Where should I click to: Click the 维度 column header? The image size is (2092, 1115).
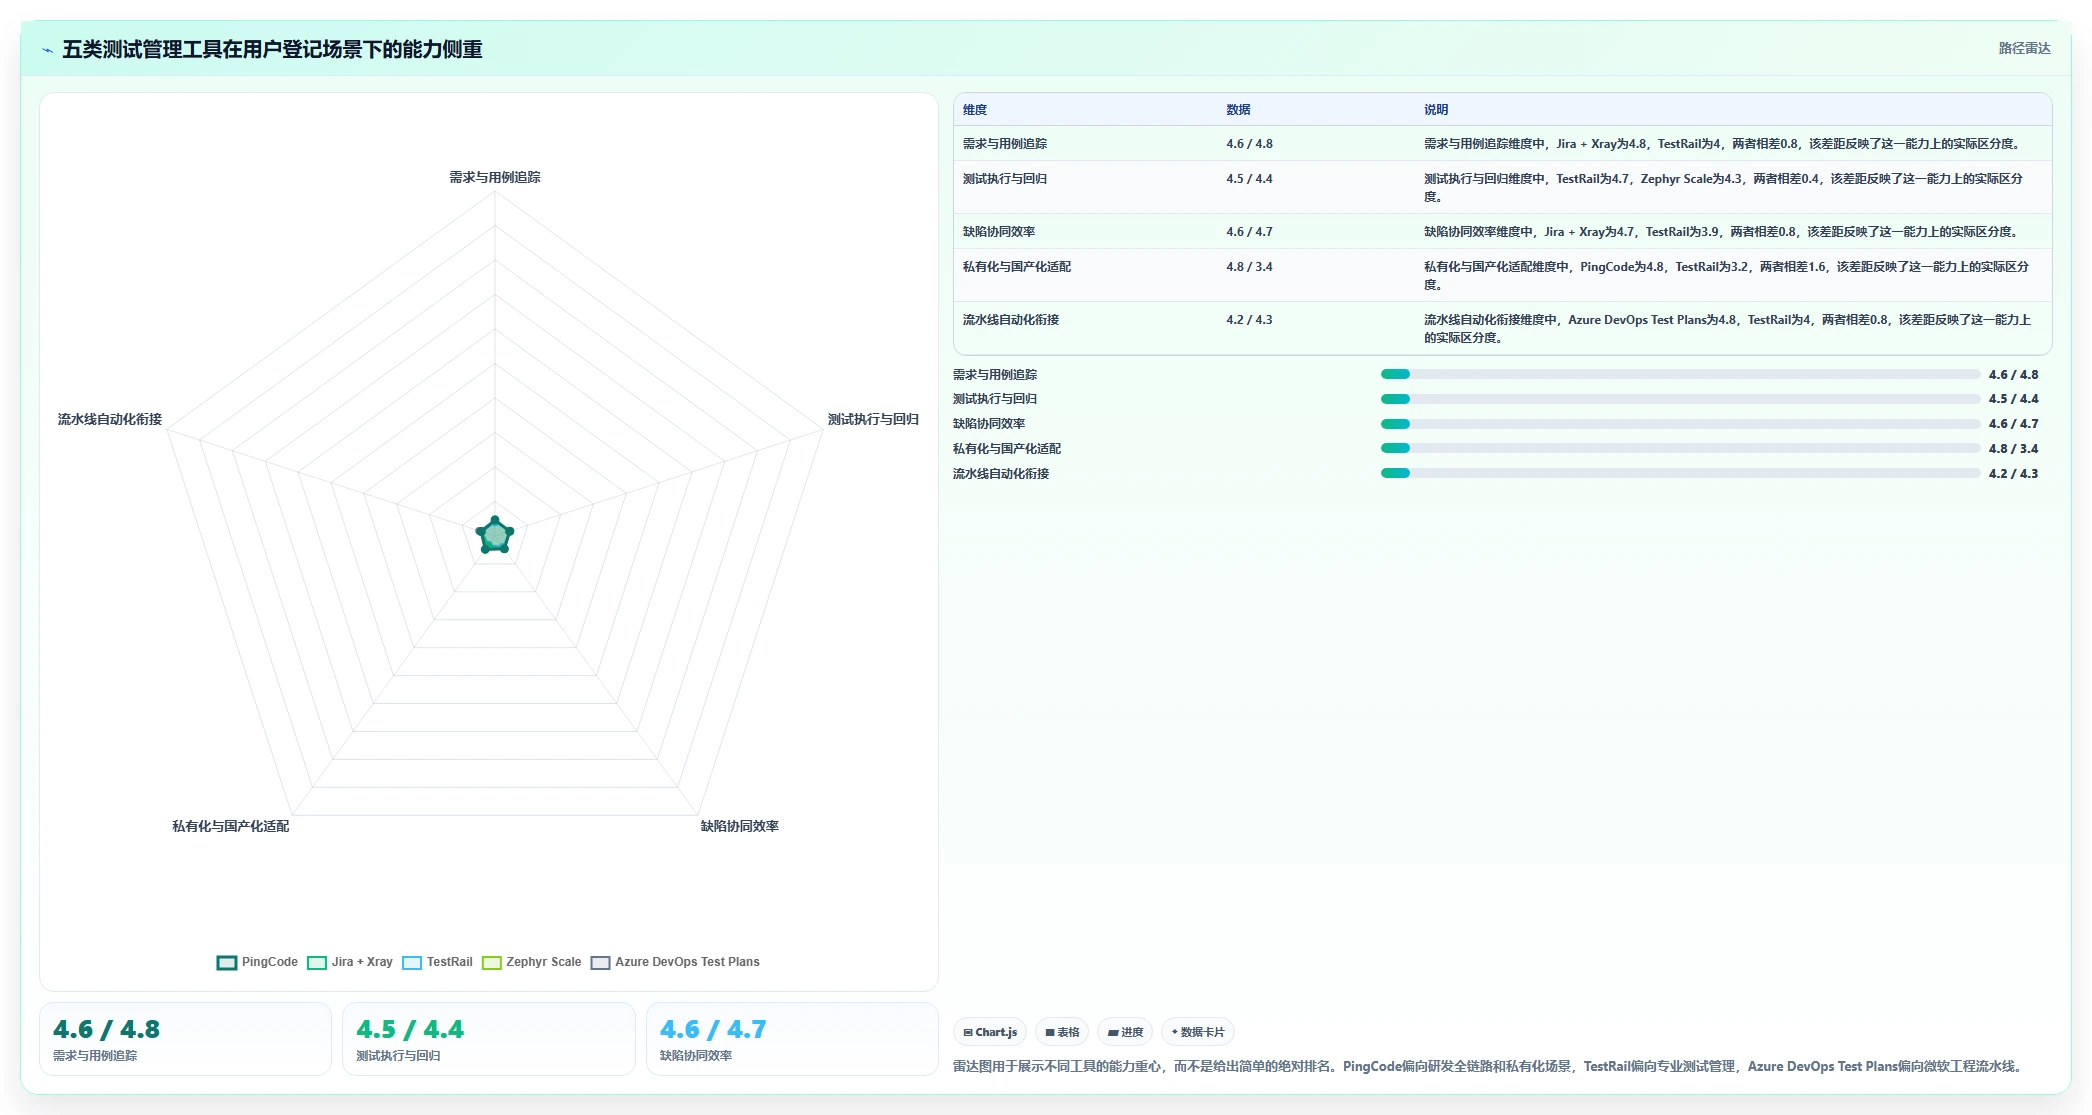975,110
